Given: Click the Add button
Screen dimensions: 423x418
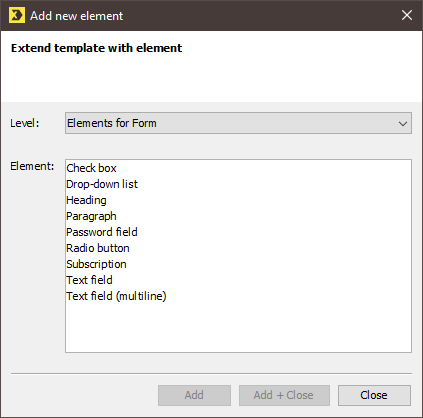Looking at the screenshot, I should click(194, 395).
